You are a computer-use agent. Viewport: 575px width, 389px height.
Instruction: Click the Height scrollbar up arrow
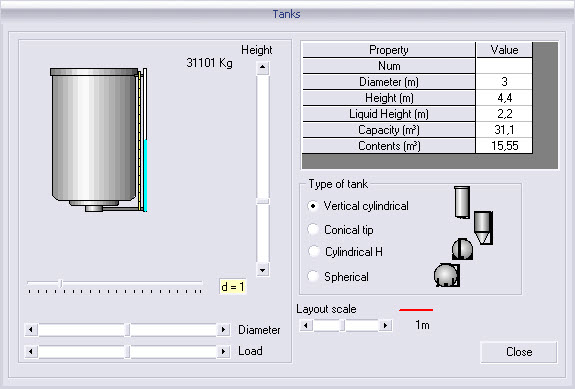(x=263, y=67)
